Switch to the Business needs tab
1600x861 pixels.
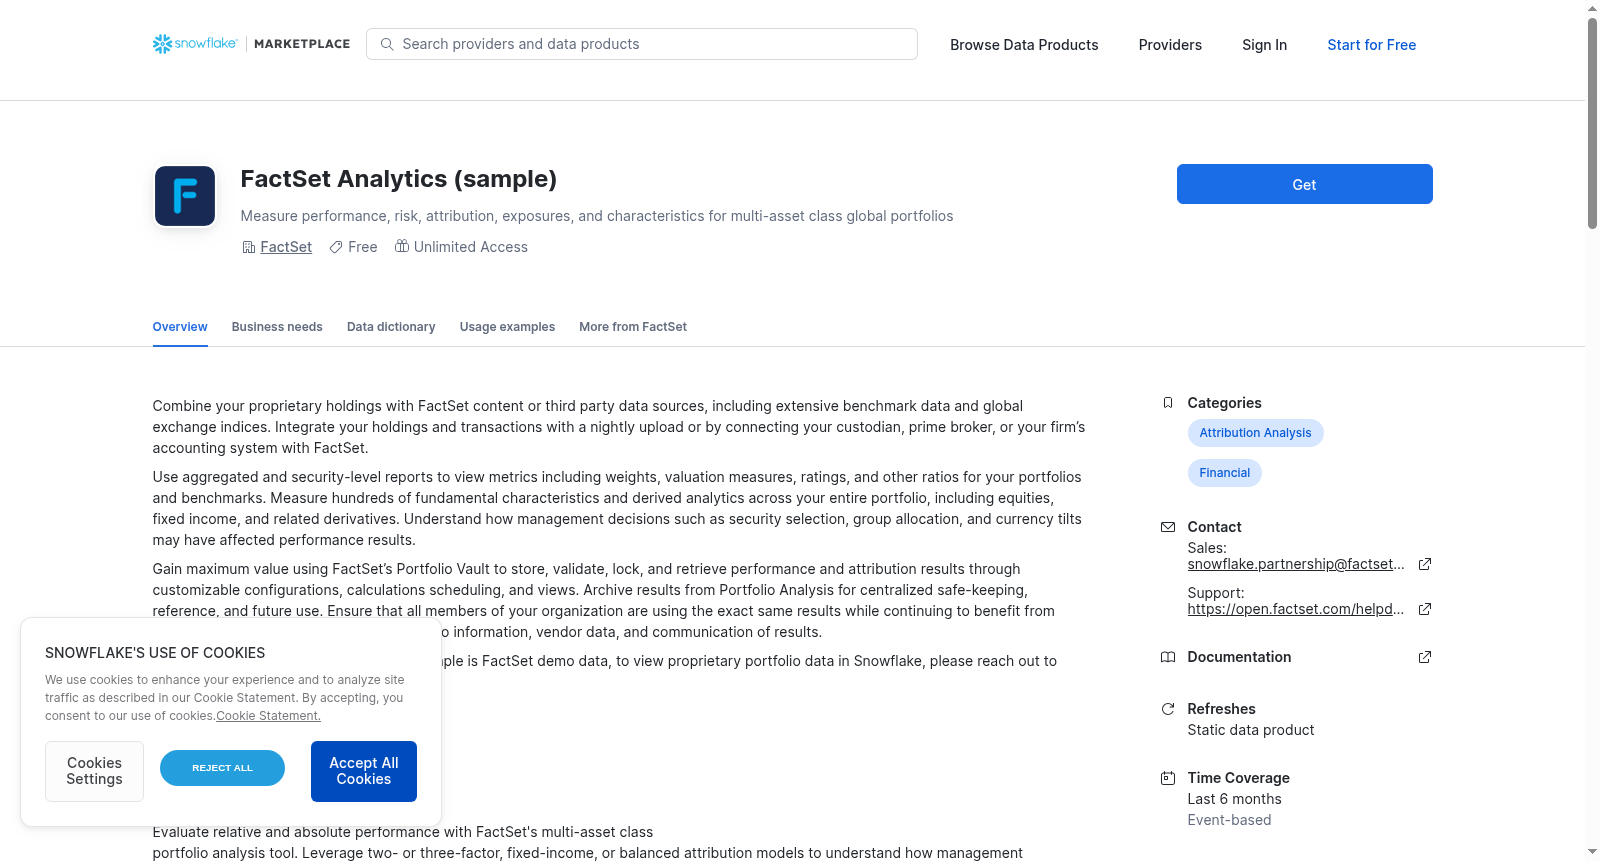click(x=277, y=327)
